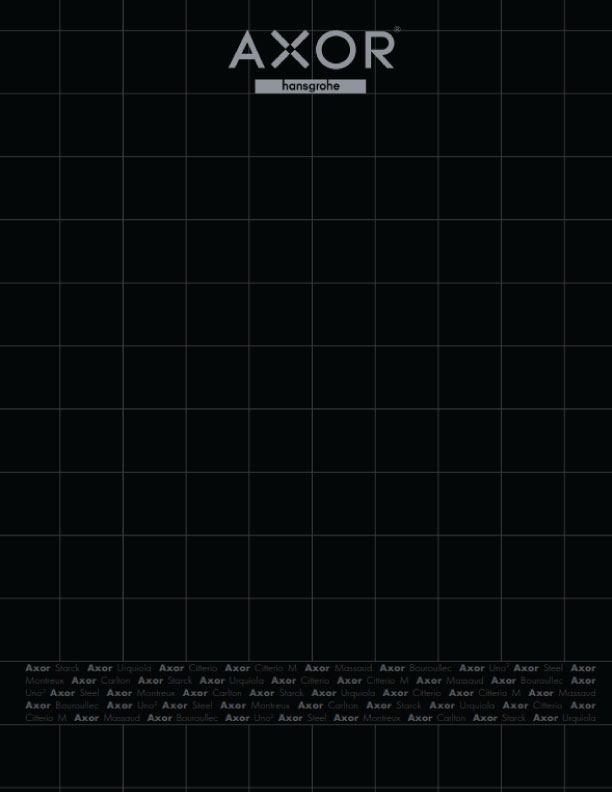
Task: Click the large AXOR logo
Action: (x=311, y=49)
